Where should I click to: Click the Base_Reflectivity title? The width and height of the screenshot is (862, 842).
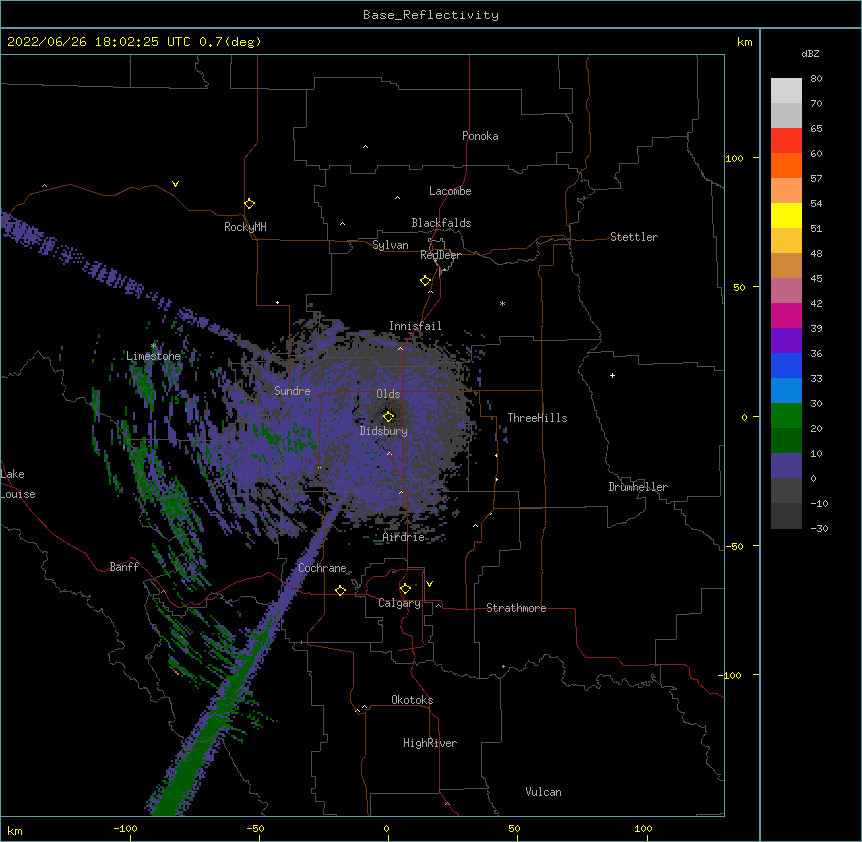(431, 15)
